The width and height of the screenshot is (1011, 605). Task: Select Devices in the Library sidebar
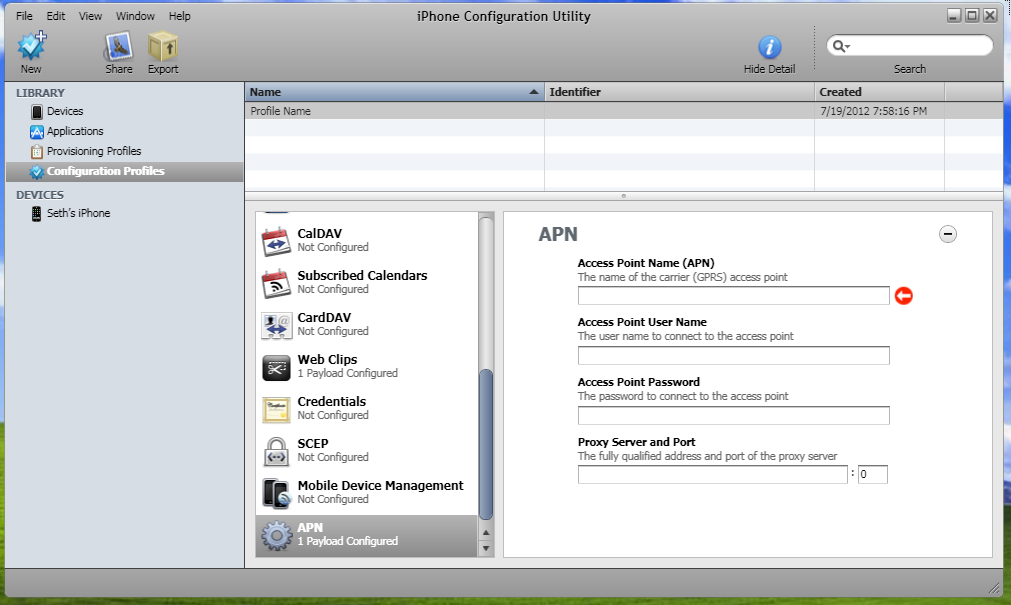(x=124, y=112)
